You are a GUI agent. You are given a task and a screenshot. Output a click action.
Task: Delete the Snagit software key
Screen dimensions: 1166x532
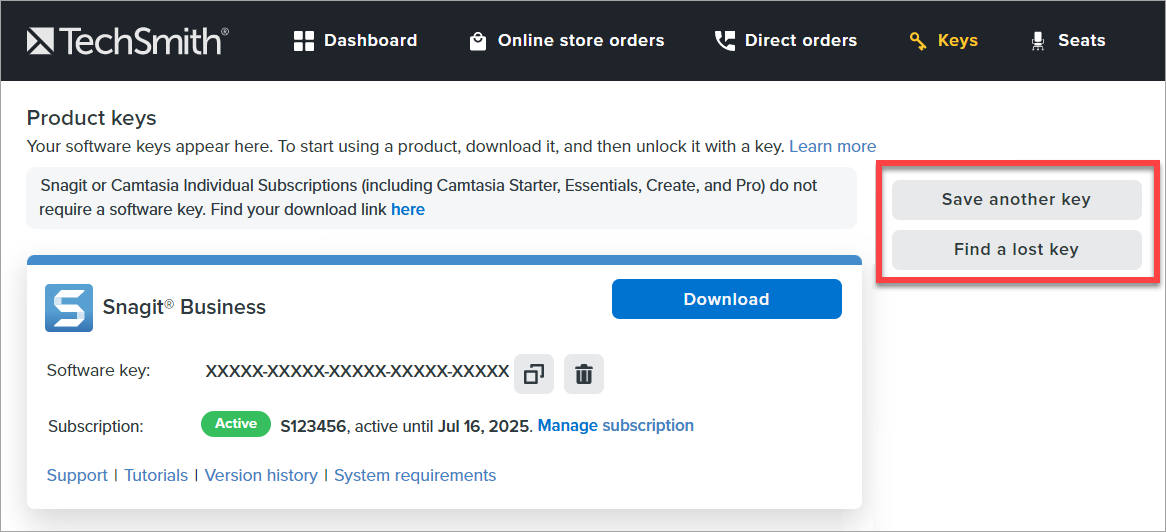point(584,374)
